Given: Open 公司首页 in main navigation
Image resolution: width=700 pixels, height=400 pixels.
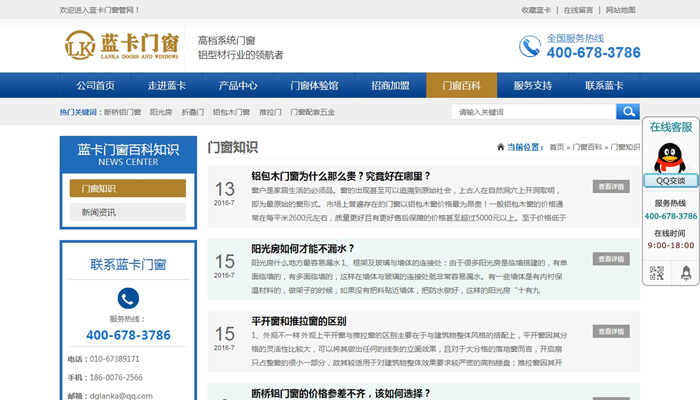Looking at the screenshot, I should coord(96,85).
